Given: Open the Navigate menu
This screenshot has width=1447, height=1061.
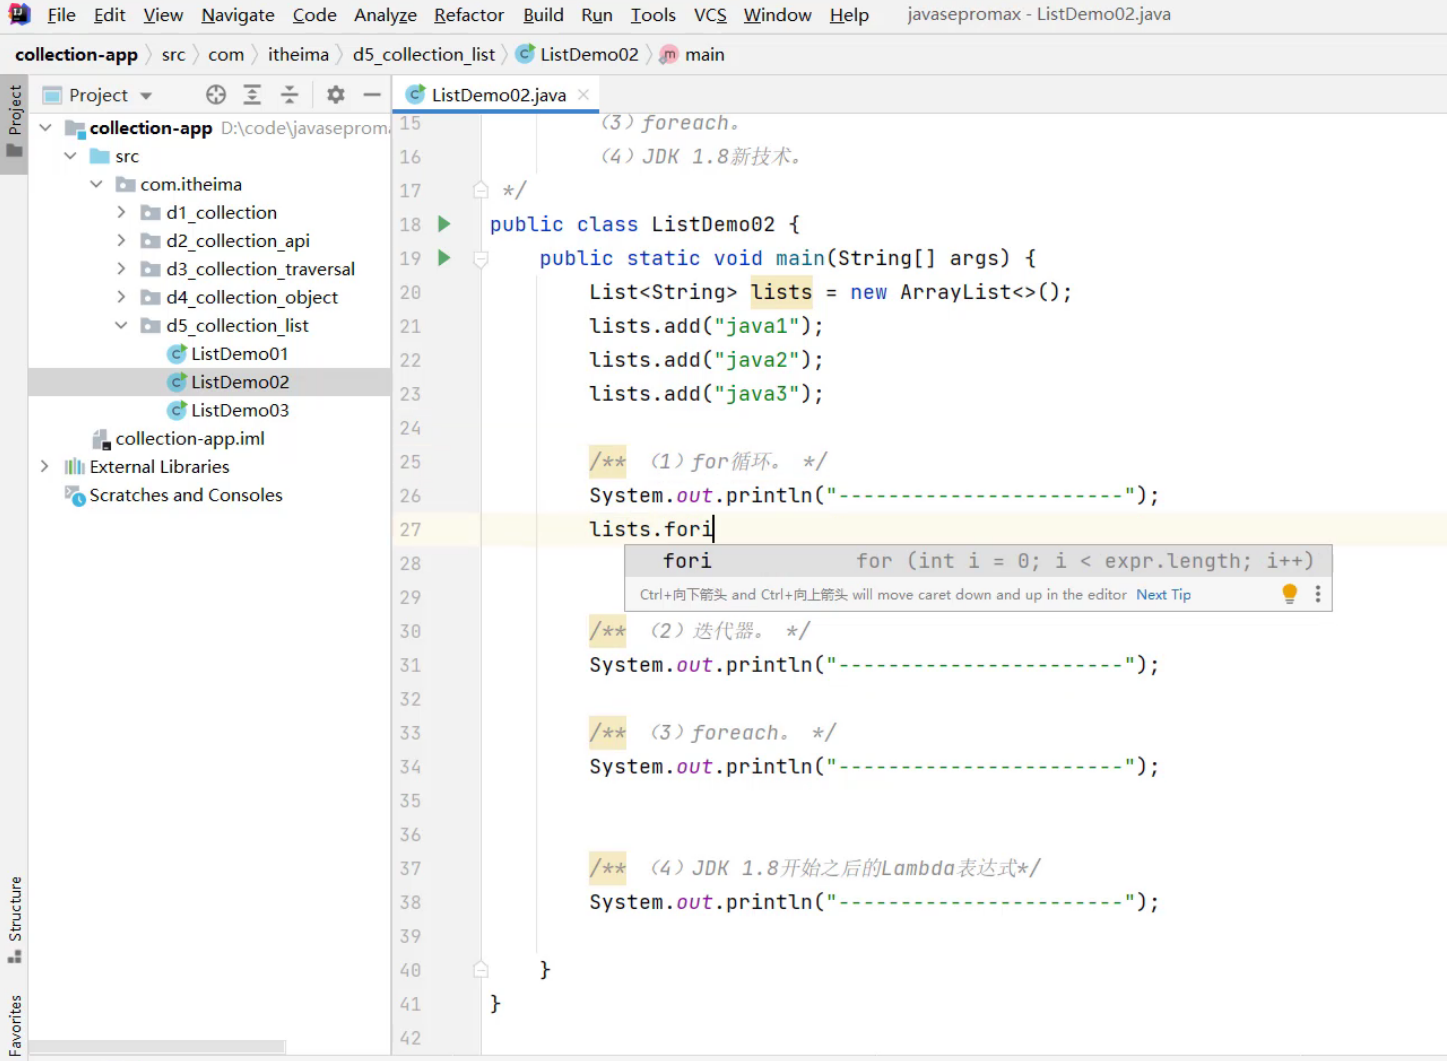Looking at the screenshot, I should [x=238, y=15].
